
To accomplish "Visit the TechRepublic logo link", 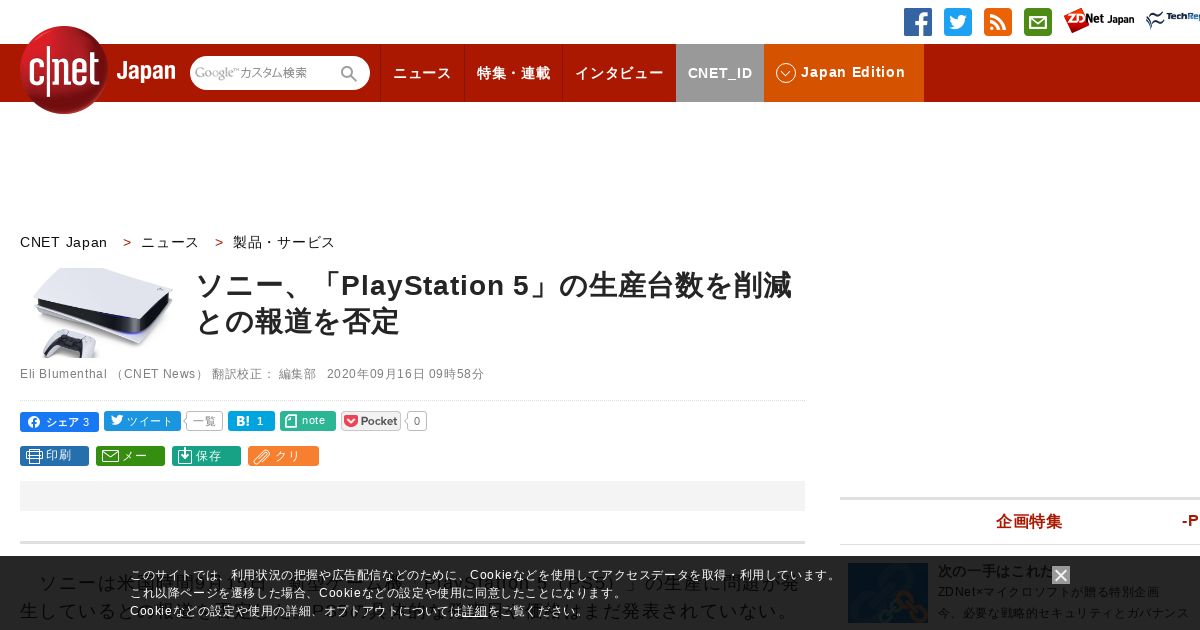I will pos(1173,20).
